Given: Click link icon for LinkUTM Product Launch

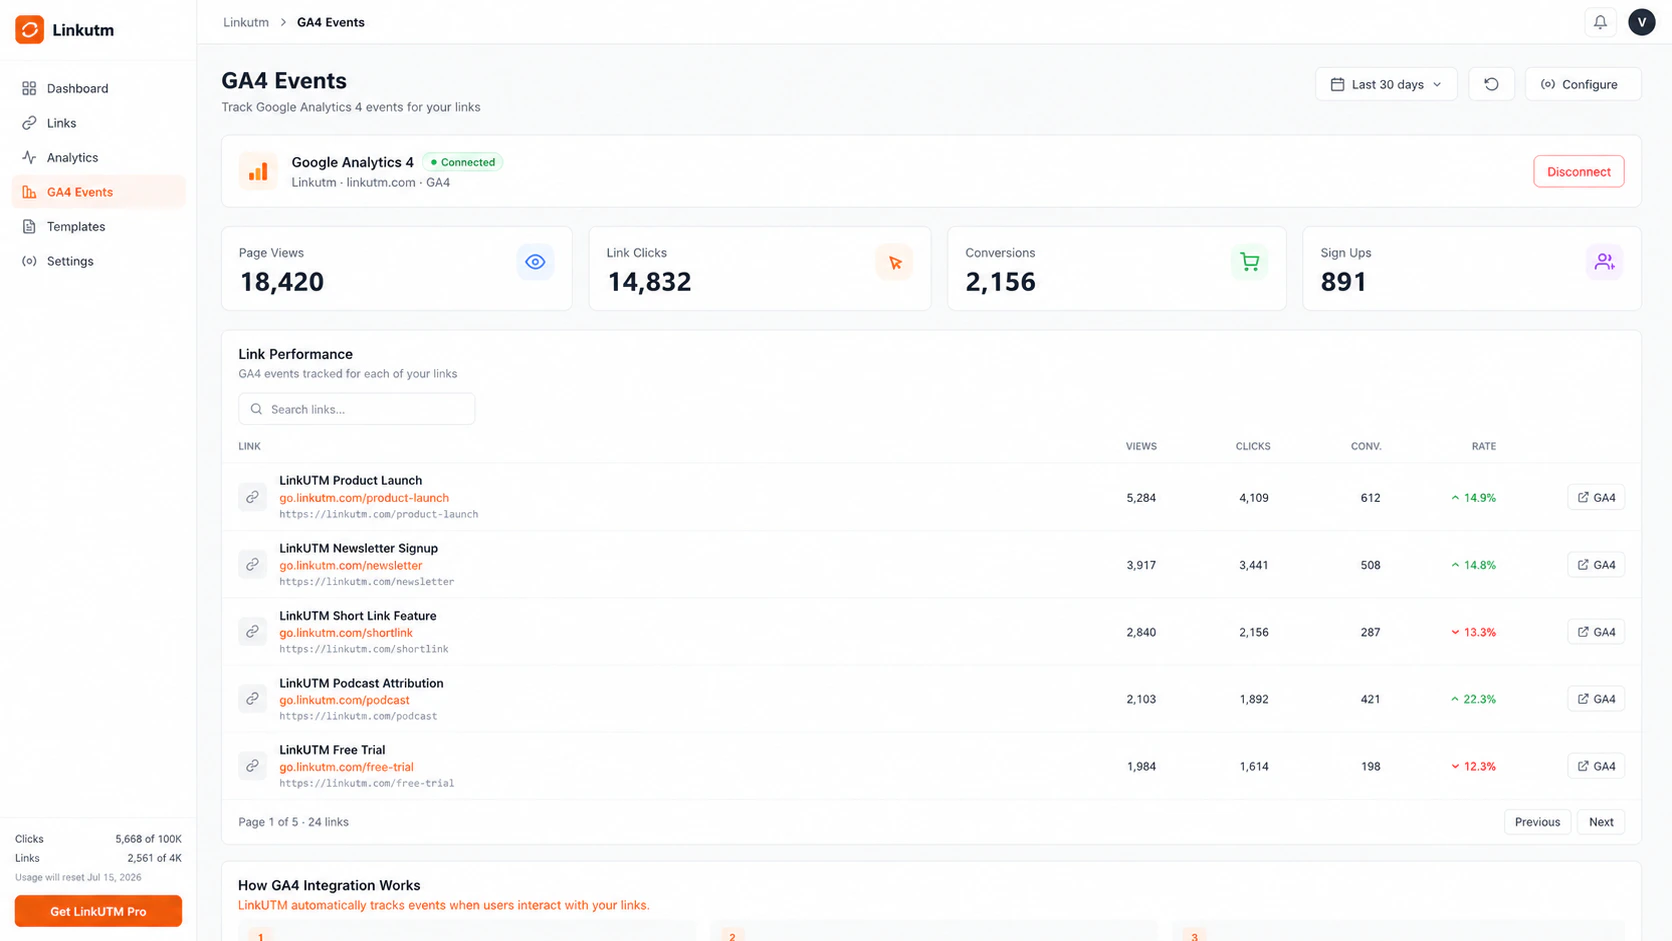Looking at the screenshot, I should point(252,497).
